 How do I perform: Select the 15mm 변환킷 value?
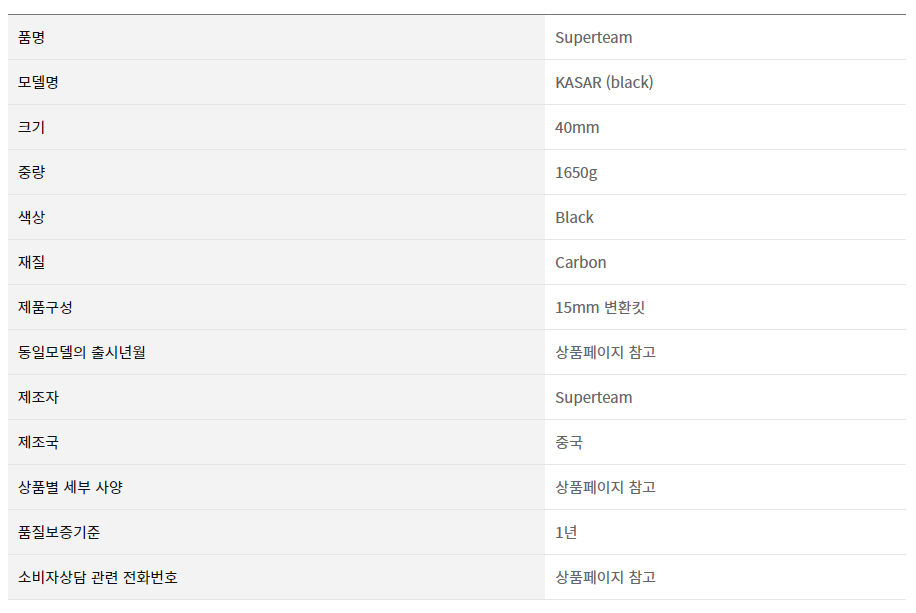(x=600, y=307)
